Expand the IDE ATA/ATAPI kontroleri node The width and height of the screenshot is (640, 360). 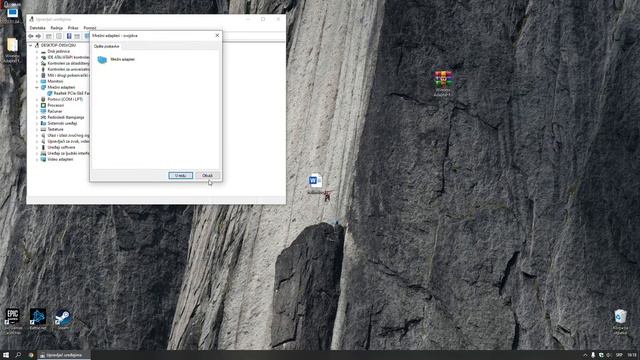(x=37, y=58)
